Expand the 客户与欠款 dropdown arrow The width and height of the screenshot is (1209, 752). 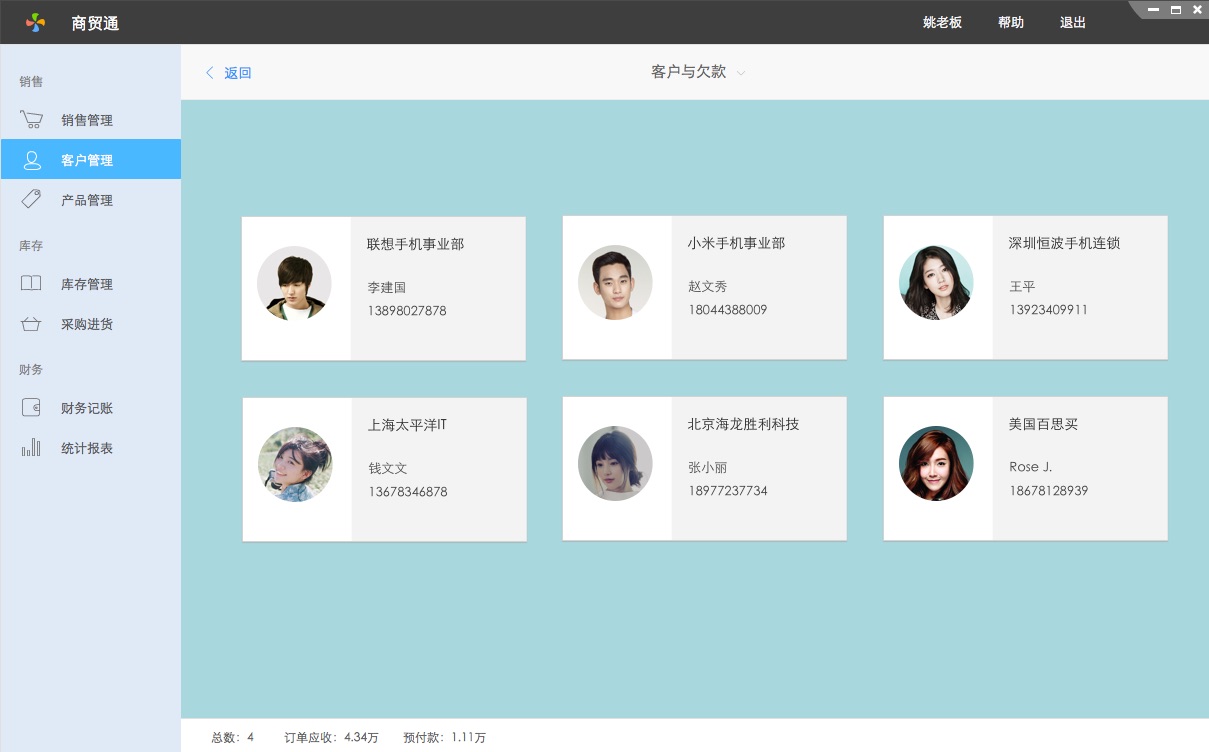click(741, 73)
